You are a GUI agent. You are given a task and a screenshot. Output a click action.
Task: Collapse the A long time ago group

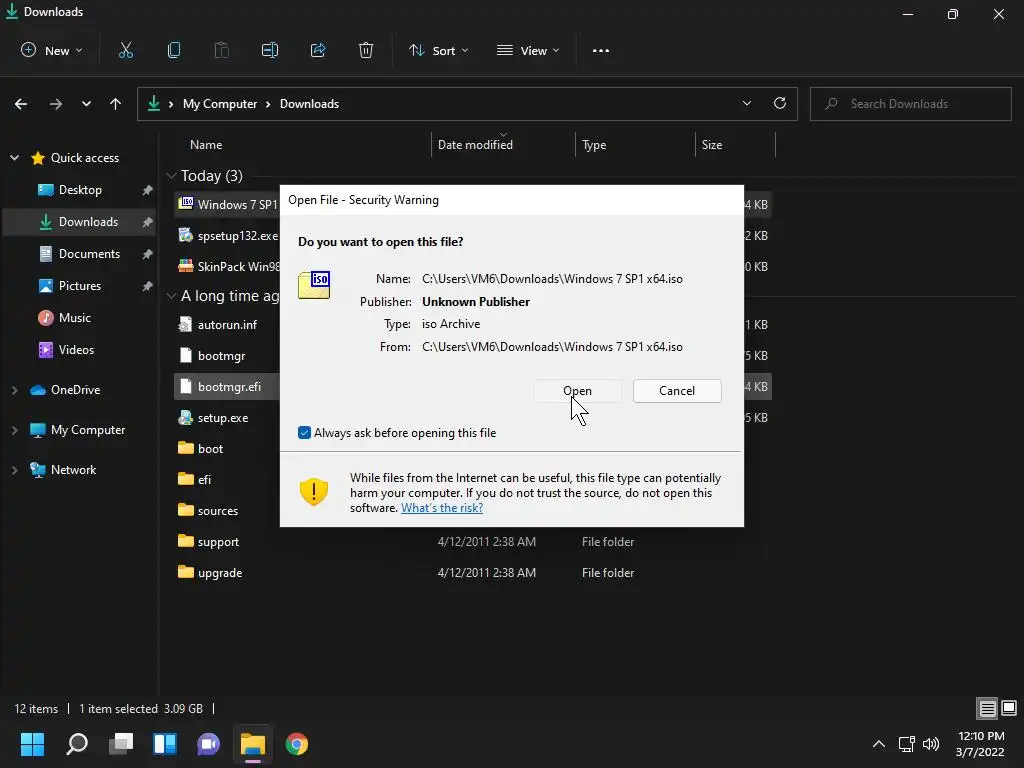coord(172,296)
